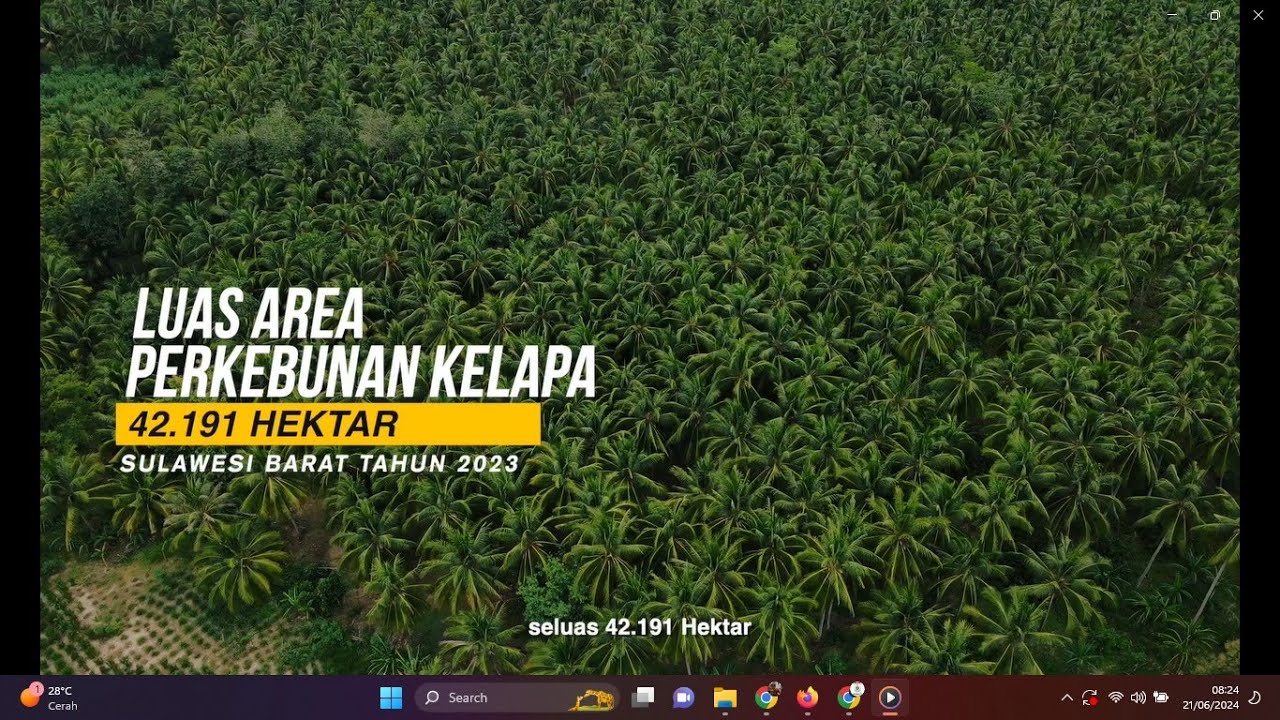1280x720 pixels.
Task: Close the video player window
Action: click(x=1258, y=15)
